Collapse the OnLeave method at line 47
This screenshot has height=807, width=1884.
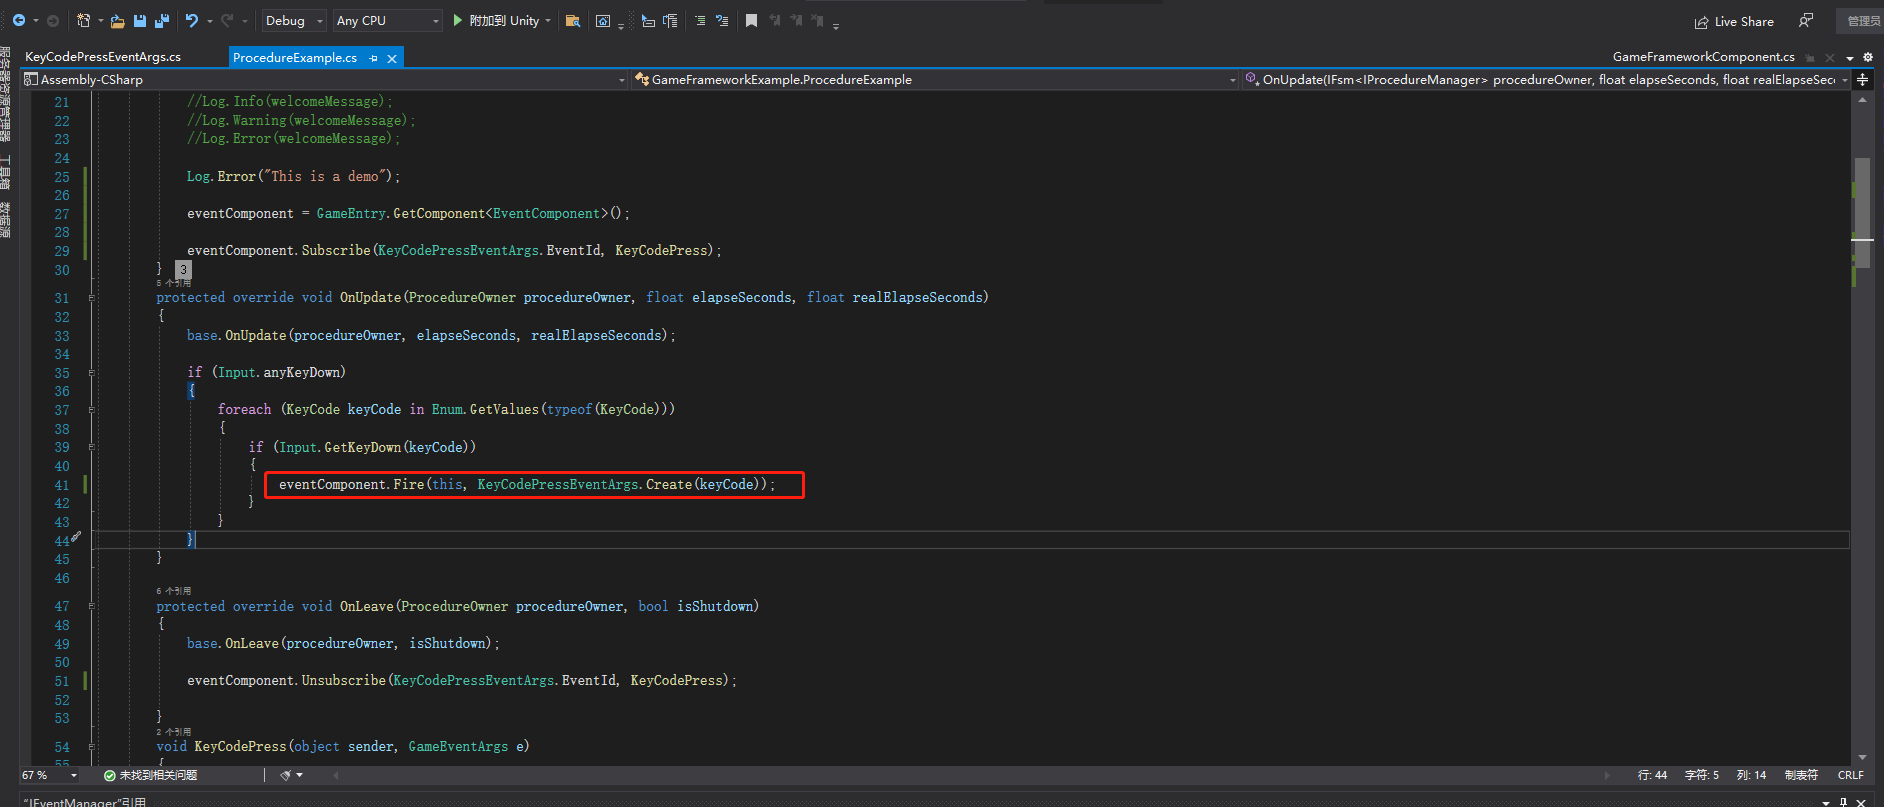click(92, 606)
